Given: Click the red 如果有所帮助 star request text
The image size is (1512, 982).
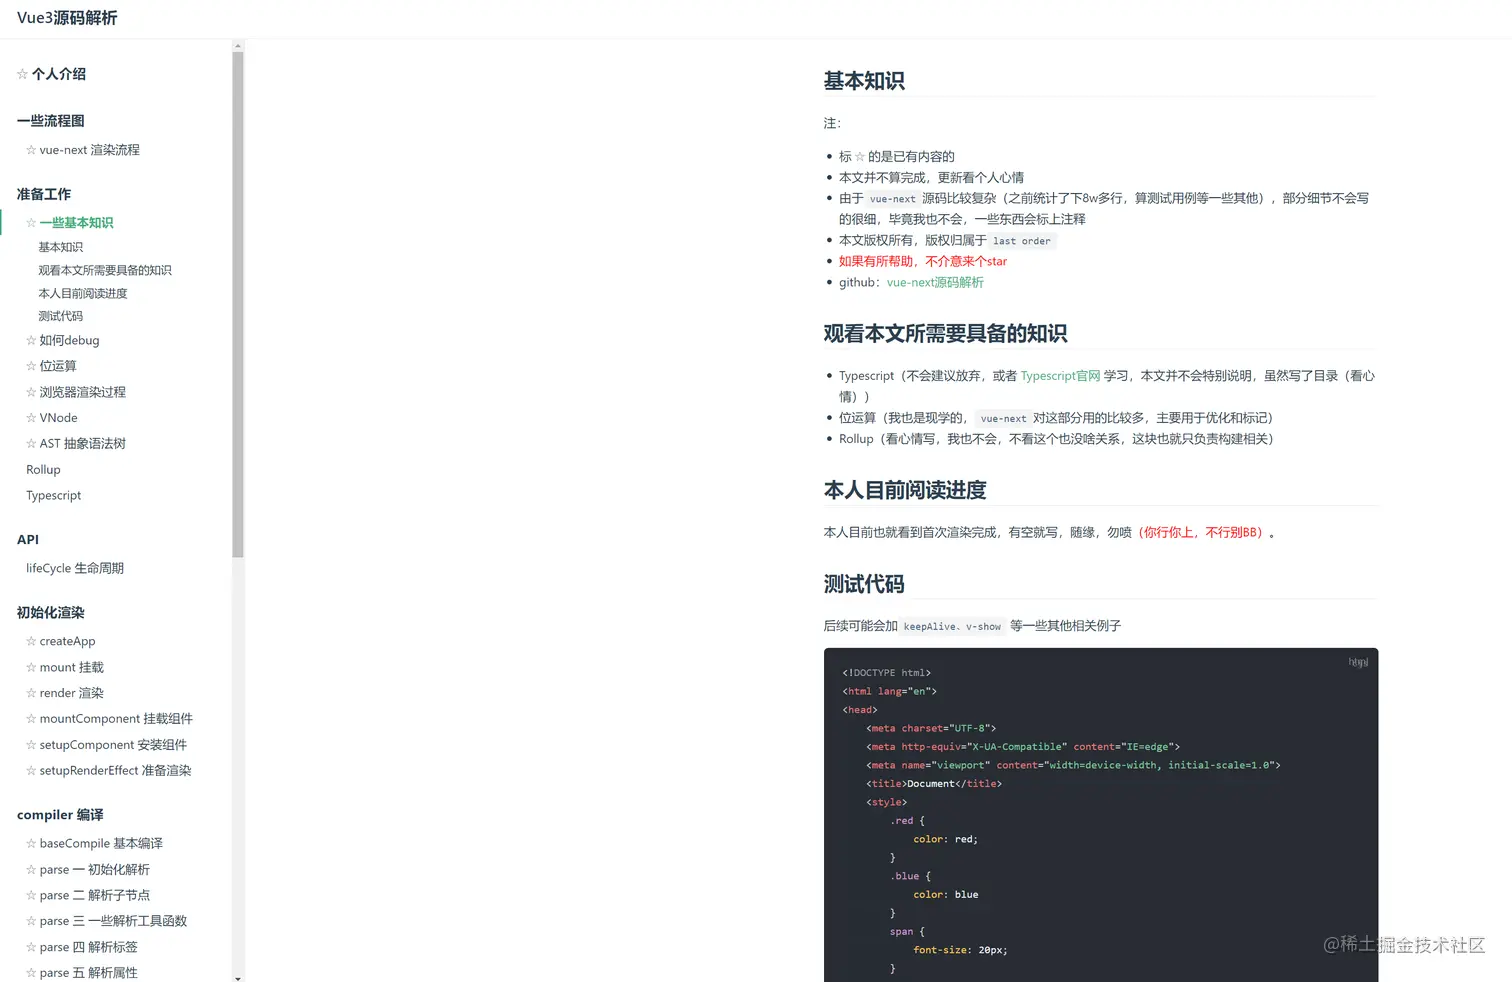Looking at the screenshot, I should tap(923, 262).
